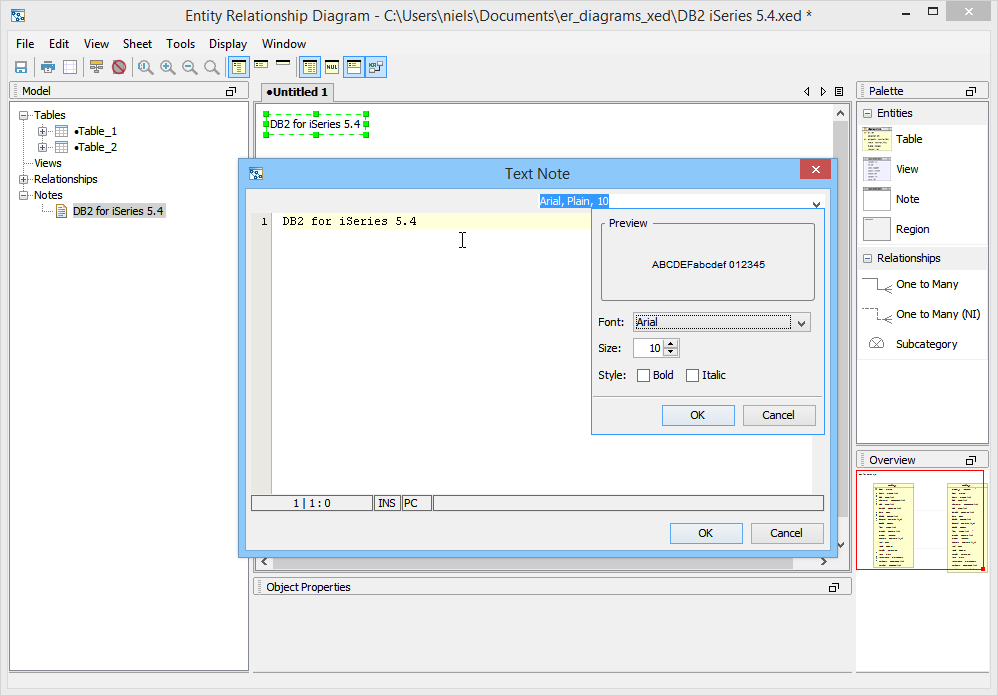Toggle page grid display toolbar icon
The image size is (998, 696).
coord(70,67)
